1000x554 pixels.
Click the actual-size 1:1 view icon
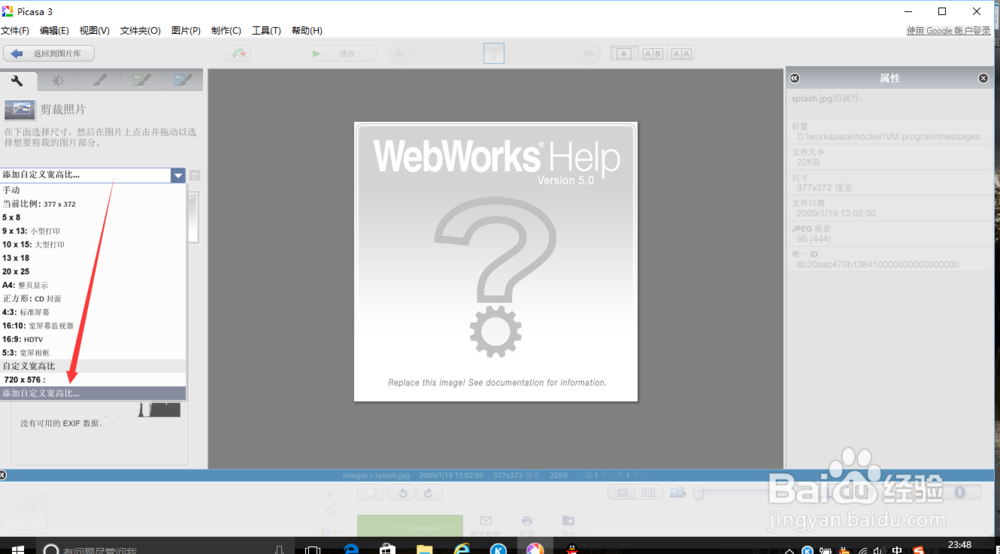(648, 493)
